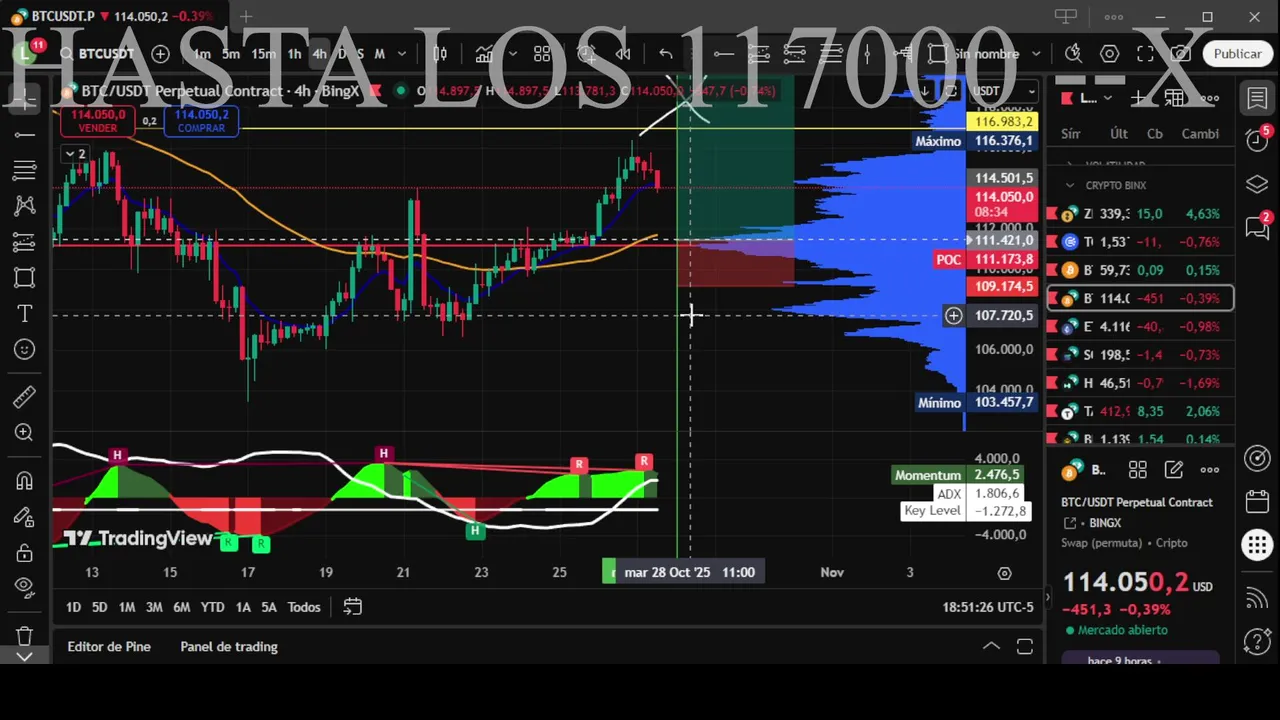Select the crosshair cursor tool
This screenshot has width=1280, height=720.
tap(25, 99)
